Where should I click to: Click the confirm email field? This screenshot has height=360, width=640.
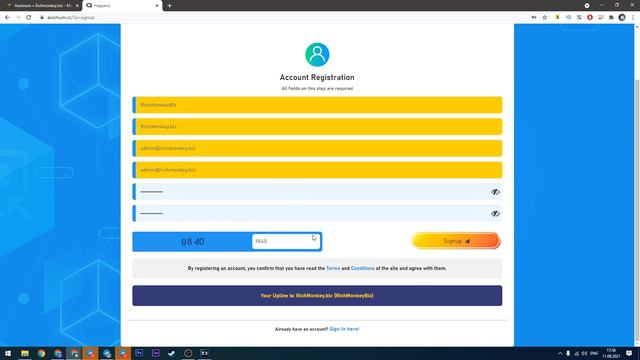coord(317,170)
